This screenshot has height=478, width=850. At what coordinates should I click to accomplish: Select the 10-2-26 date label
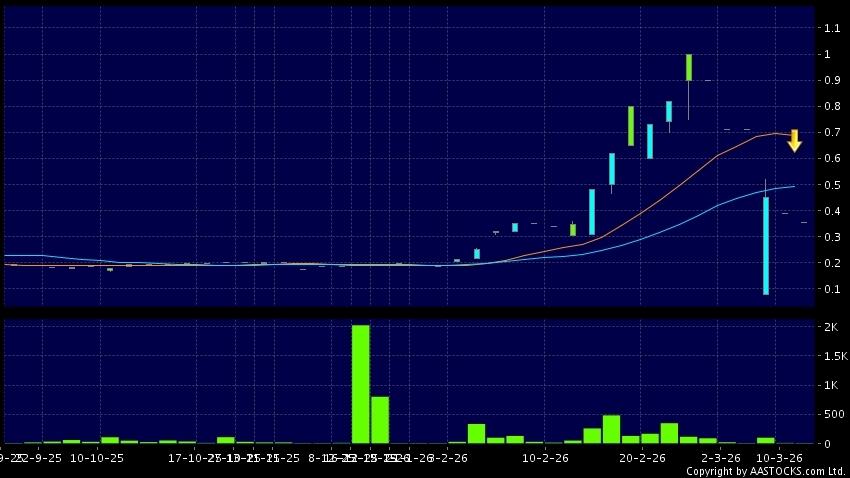(x=545, y=458)
